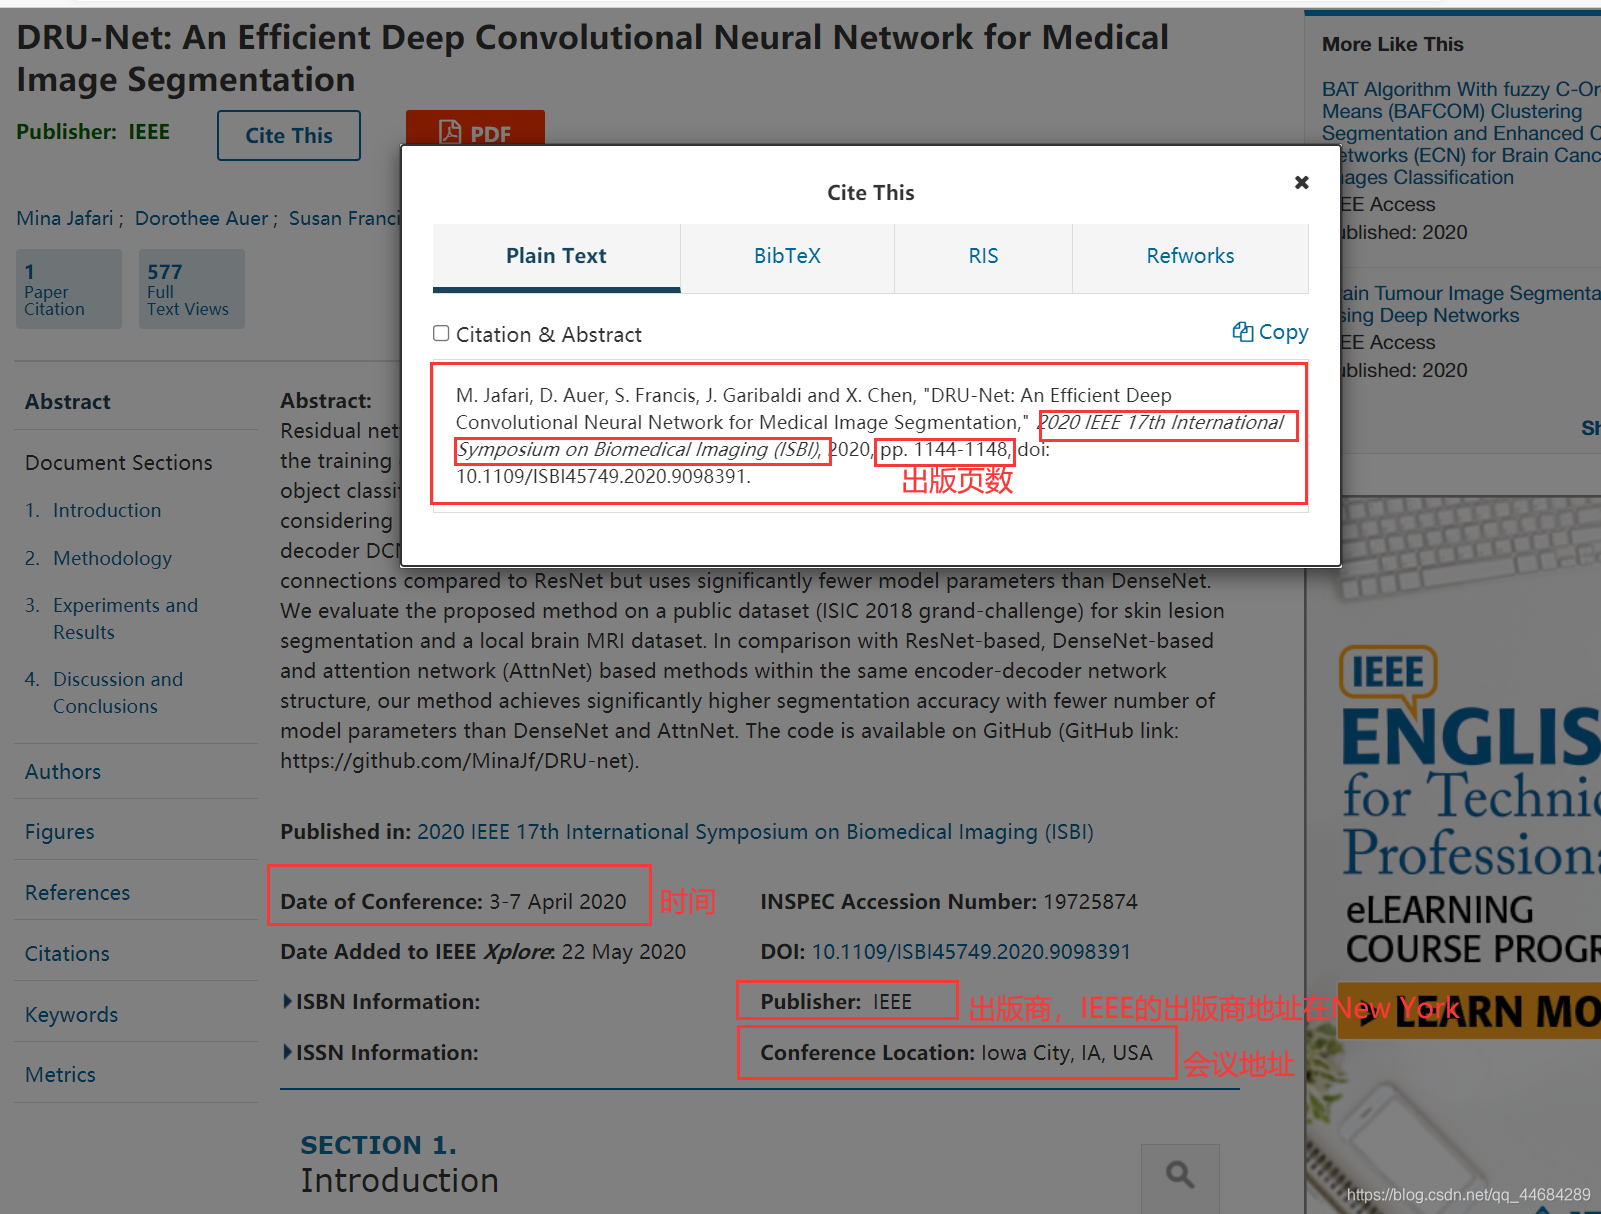Switch to the BibTeX tab
Viewport: 1601px width, 1214px height.
click(787, 256)
